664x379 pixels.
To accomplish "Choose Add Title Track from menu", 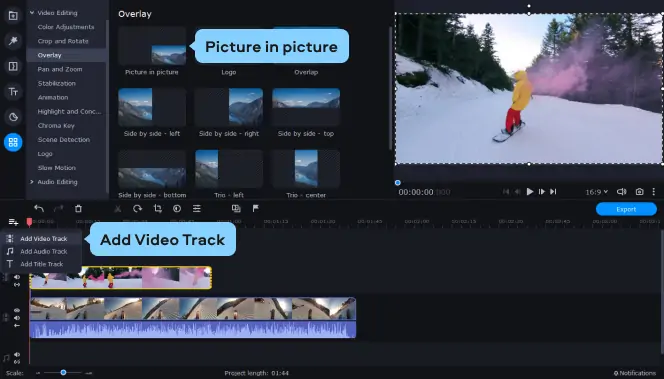I will [42, 264].
